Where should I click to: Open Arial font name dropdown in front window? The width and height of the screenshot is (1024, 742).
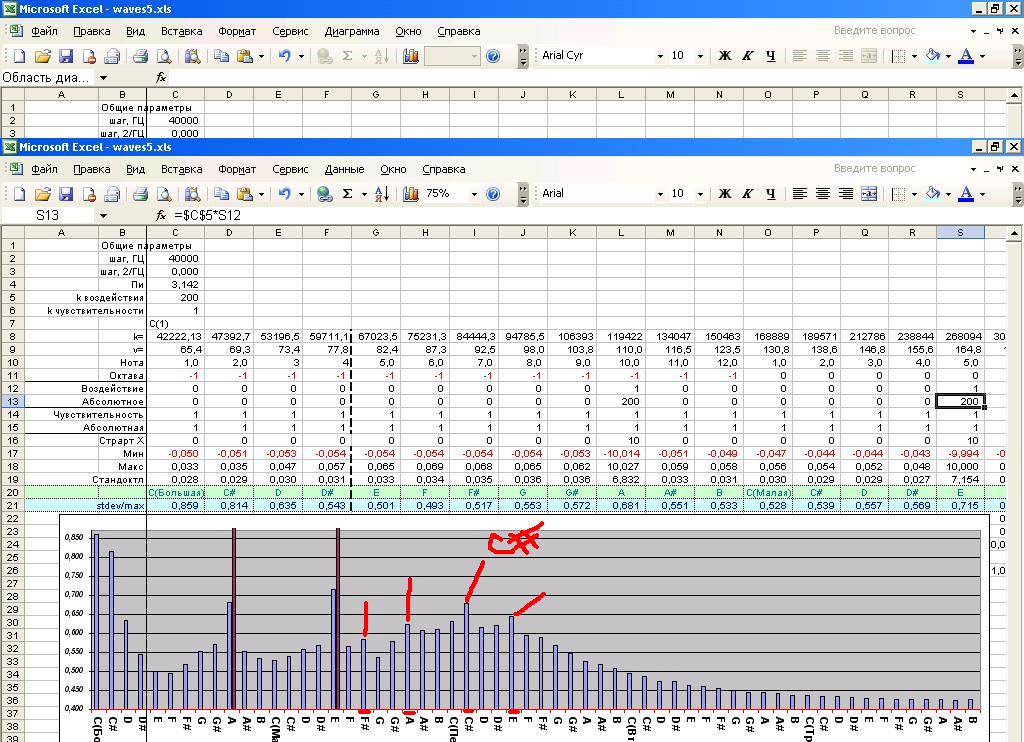tap(660, 194)
